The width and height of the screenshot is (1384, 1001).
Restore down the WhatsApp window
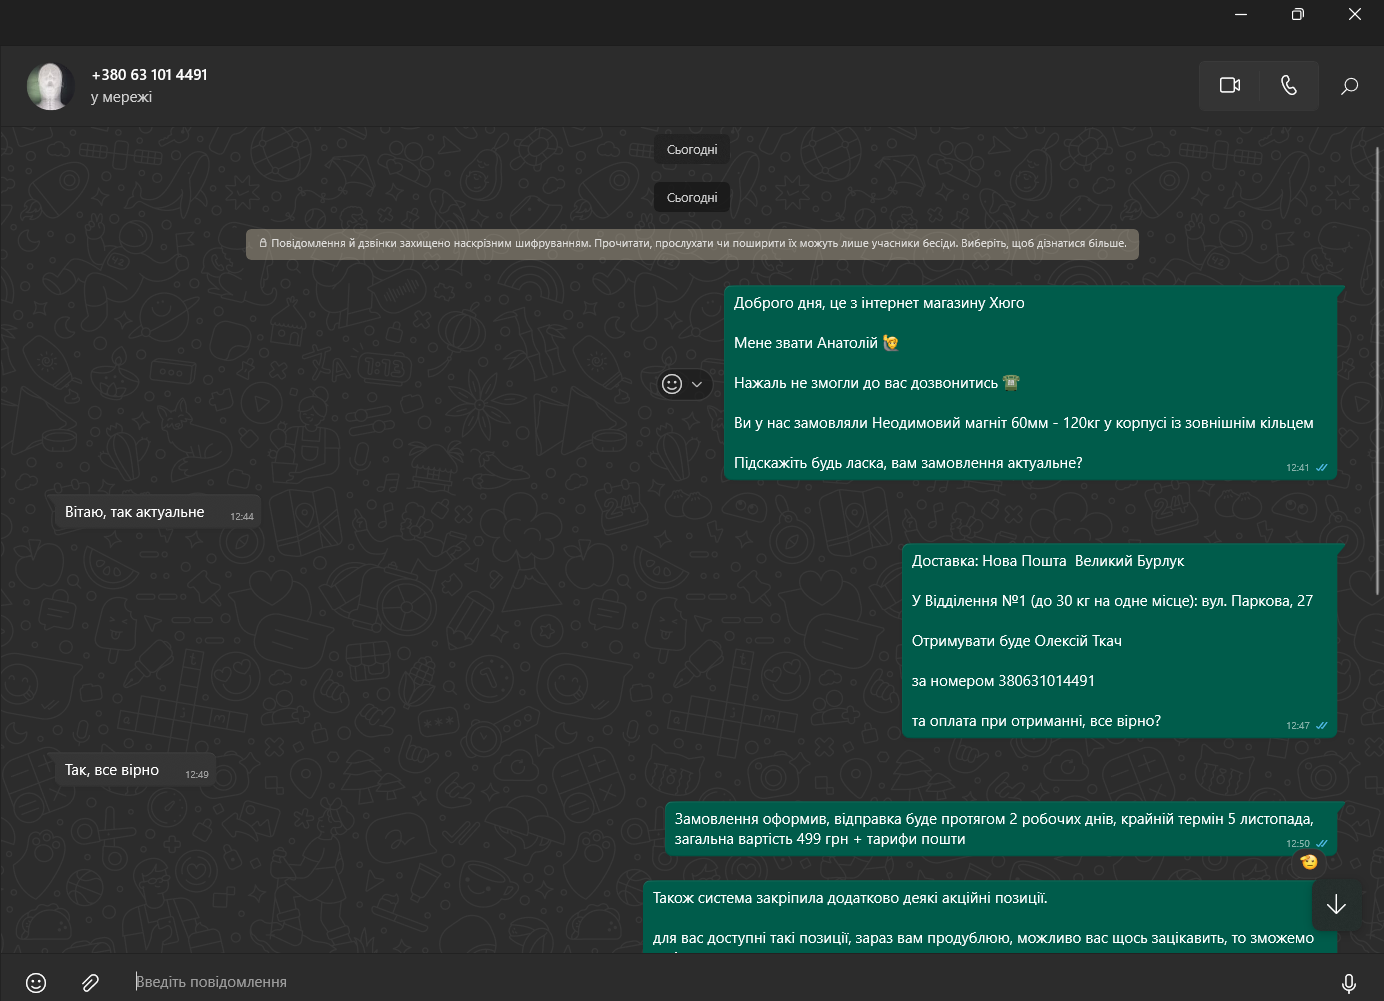click(1298, 14)
